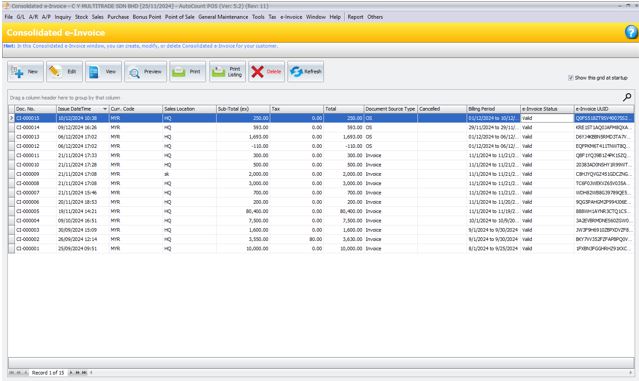The image size is (639, 381).
Task: Open the A/R menu
Action: [x=33, y=17]
